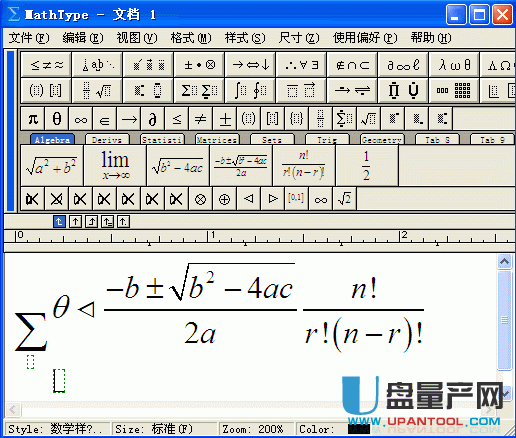Switch to Tab 8
Screen dimensions: 516x438
[437, 140]
